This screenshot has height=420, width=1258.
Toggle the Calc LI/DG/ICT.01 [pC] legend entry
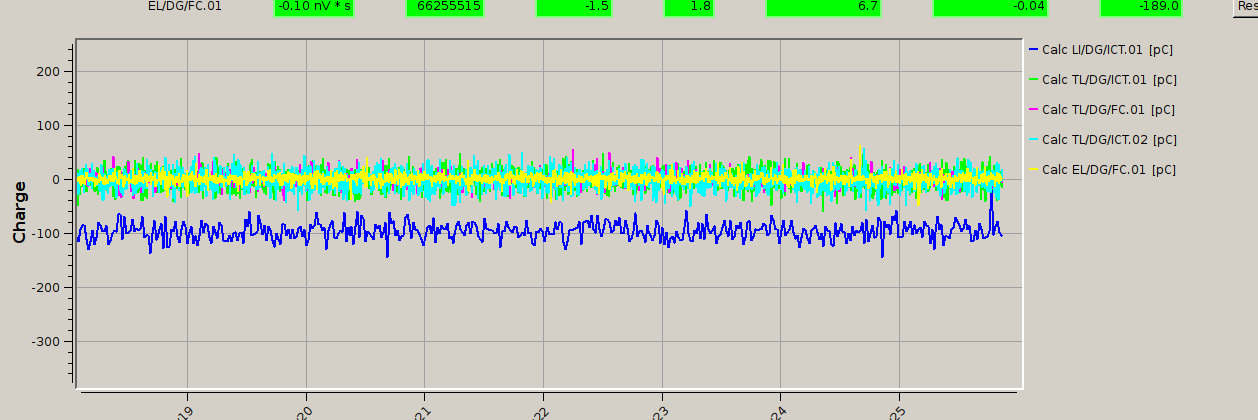point(1107,49)
